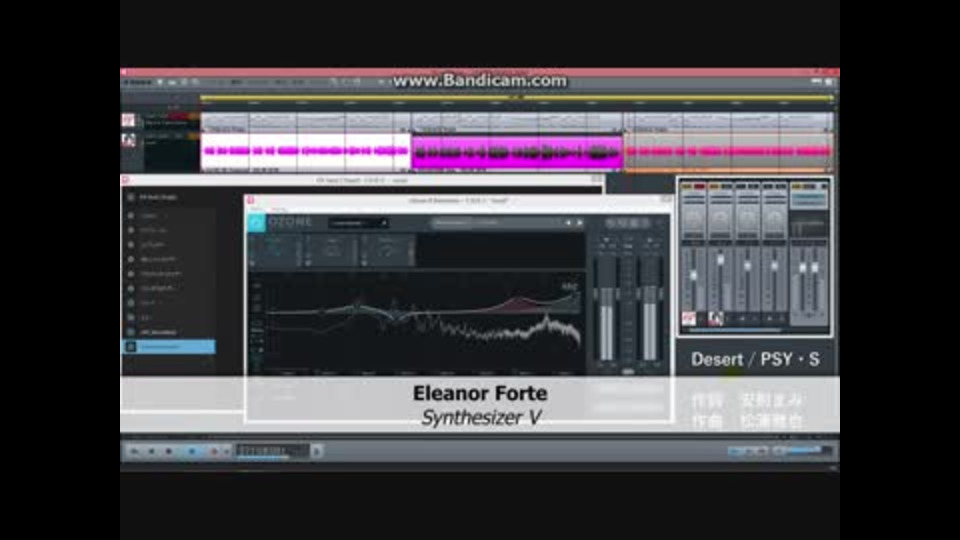
Task: Move mixer channel 3 volume fader
Action: click(x=748, y=267)
